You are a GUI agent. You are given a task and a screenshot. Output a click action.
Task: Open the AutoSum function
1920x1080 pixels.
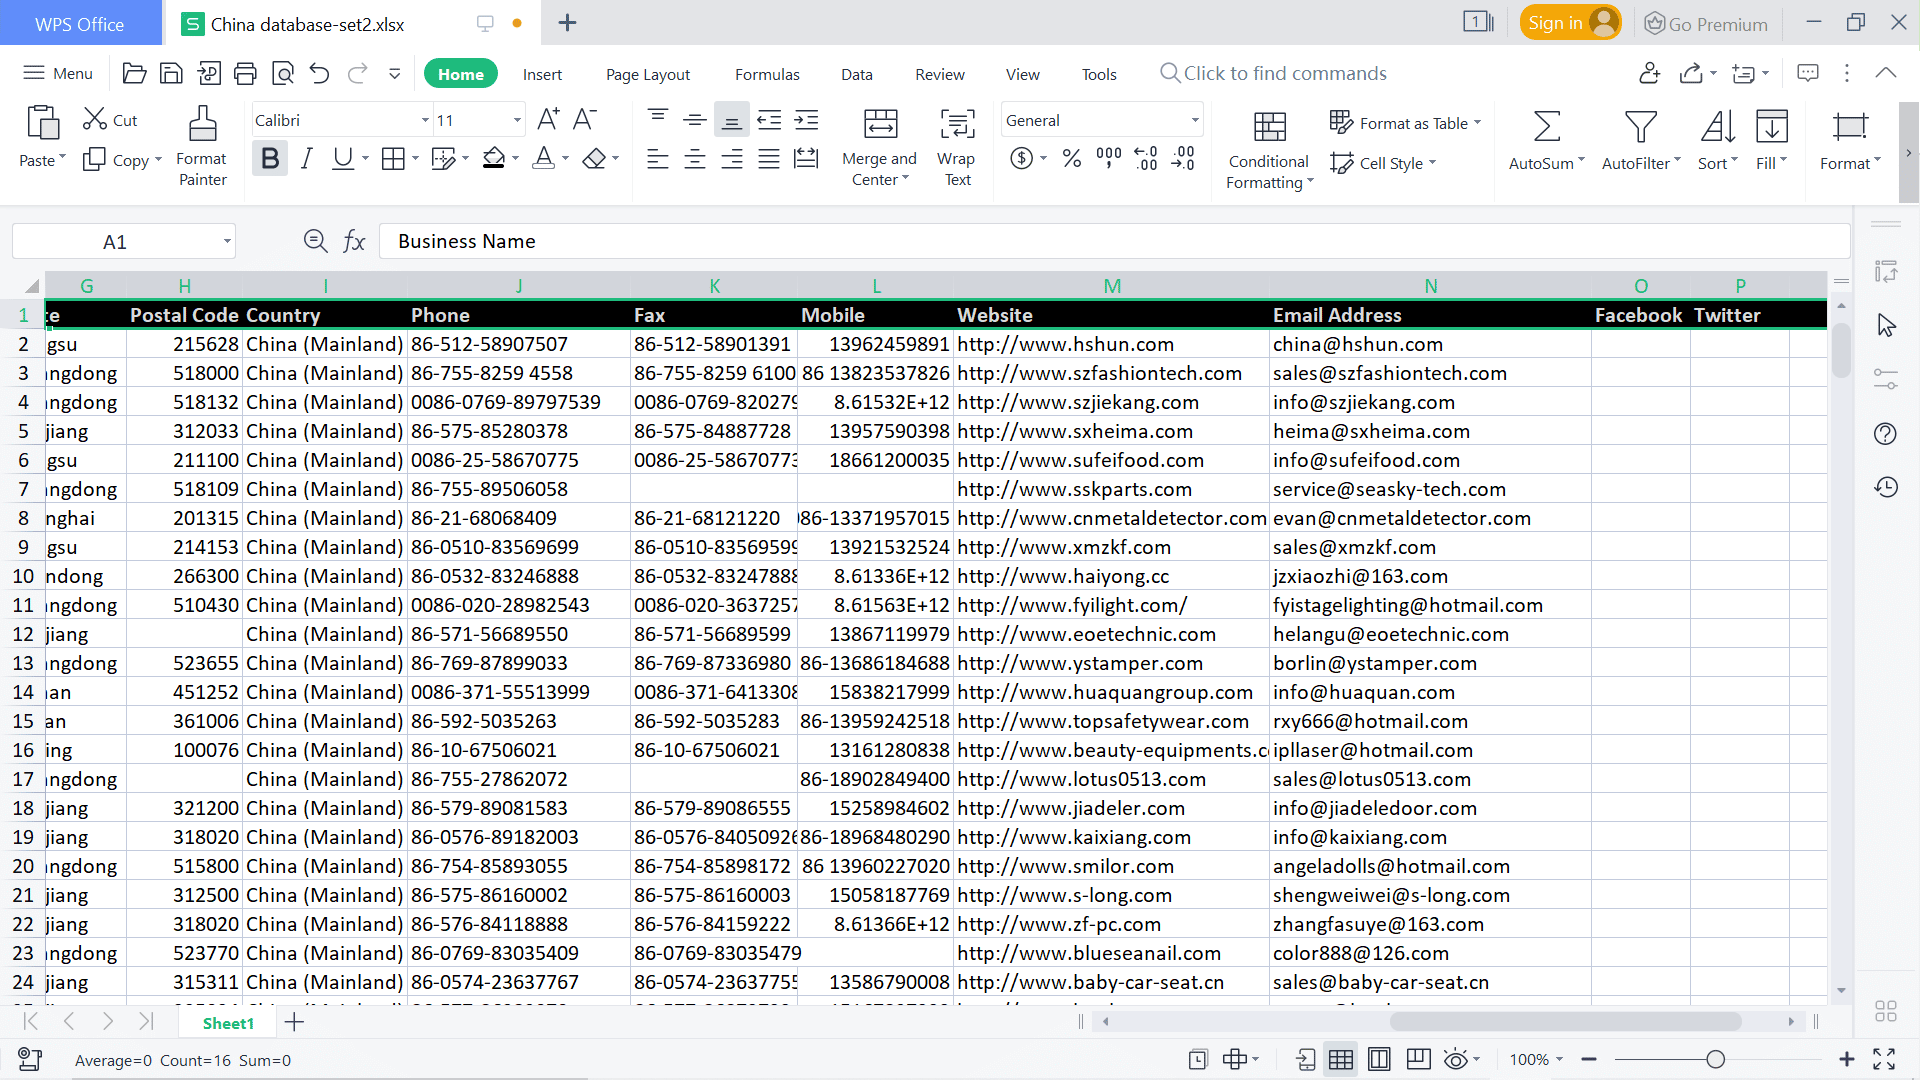[x=1543, y=140]
